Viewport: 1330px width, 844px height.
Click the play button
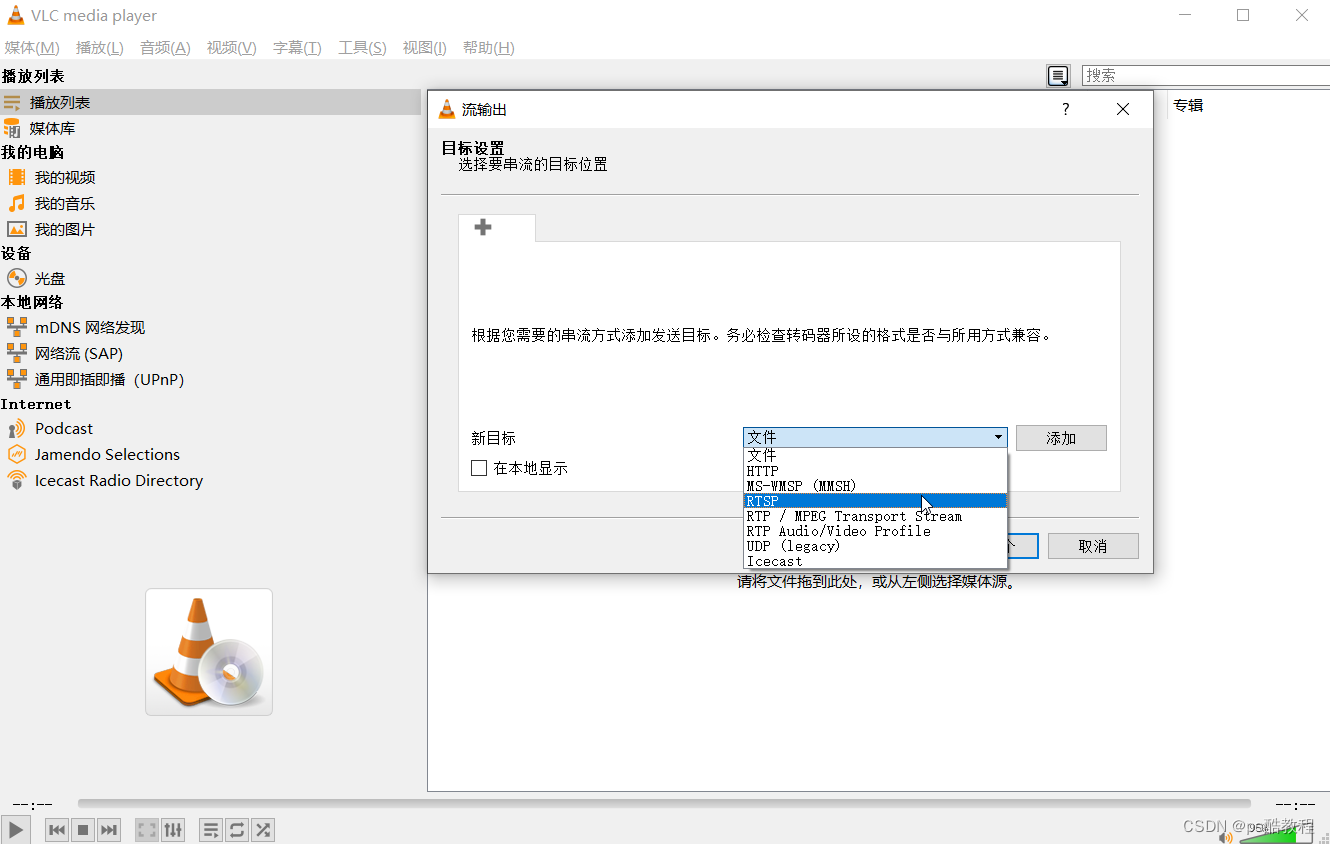point(15,829)
